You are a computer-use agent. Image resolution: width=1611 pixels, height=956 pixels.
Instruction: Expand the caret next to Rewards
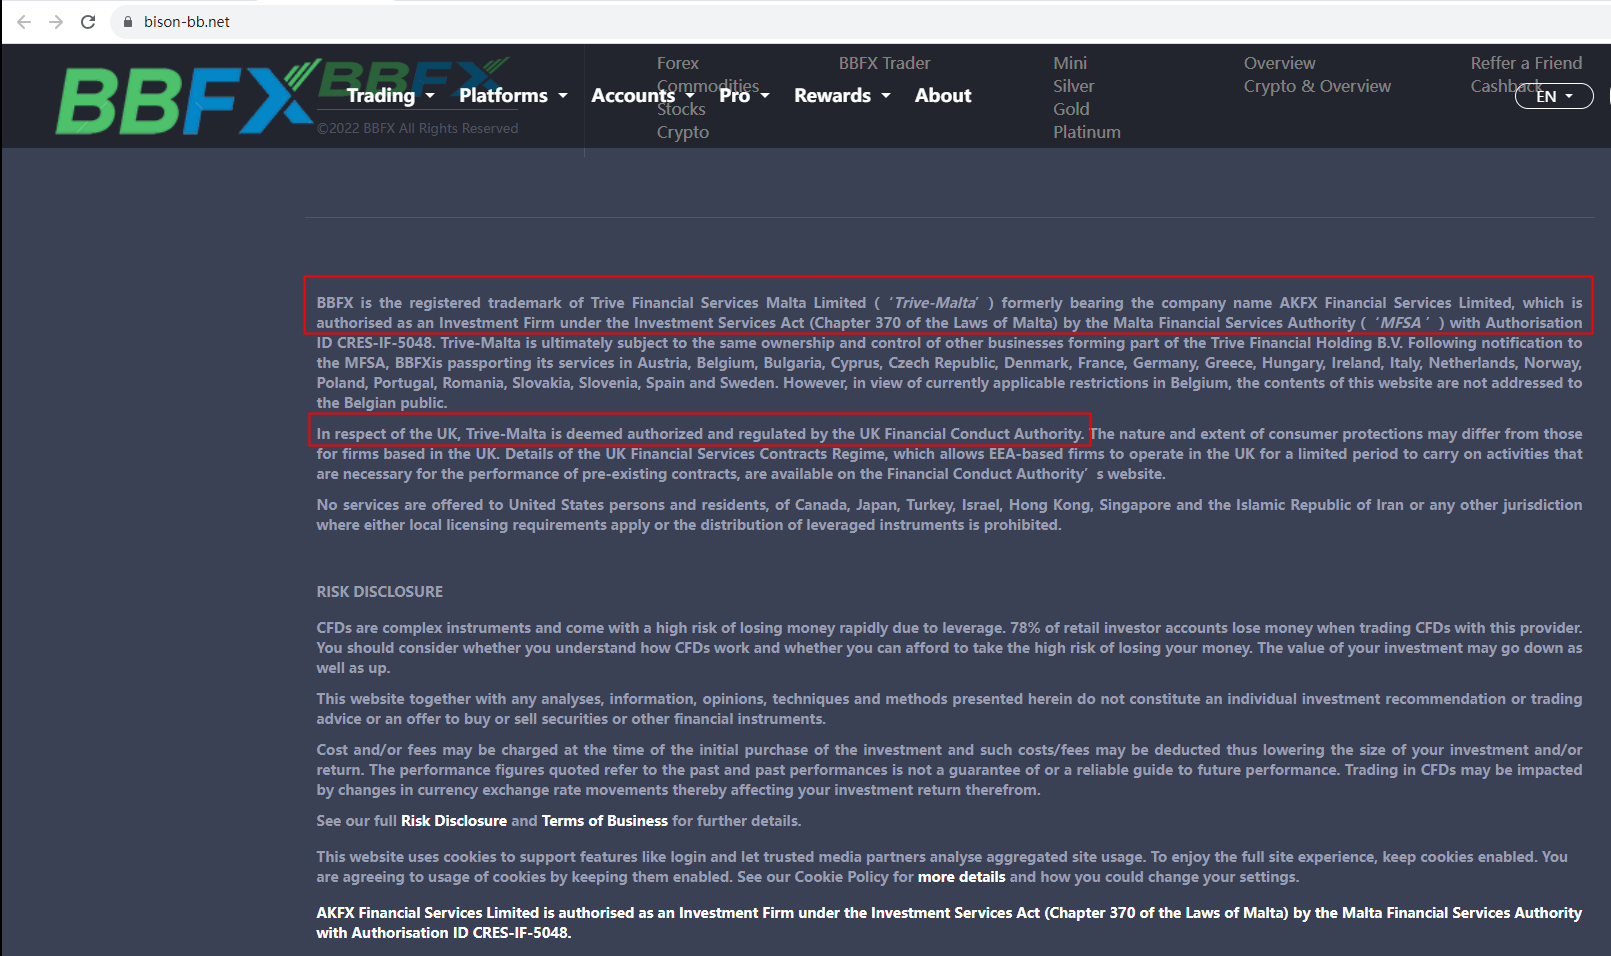pos(886,96)
